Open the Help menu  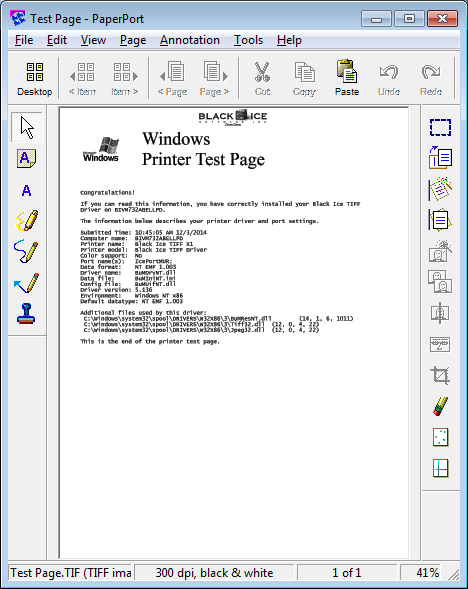(x=289, y=40)
